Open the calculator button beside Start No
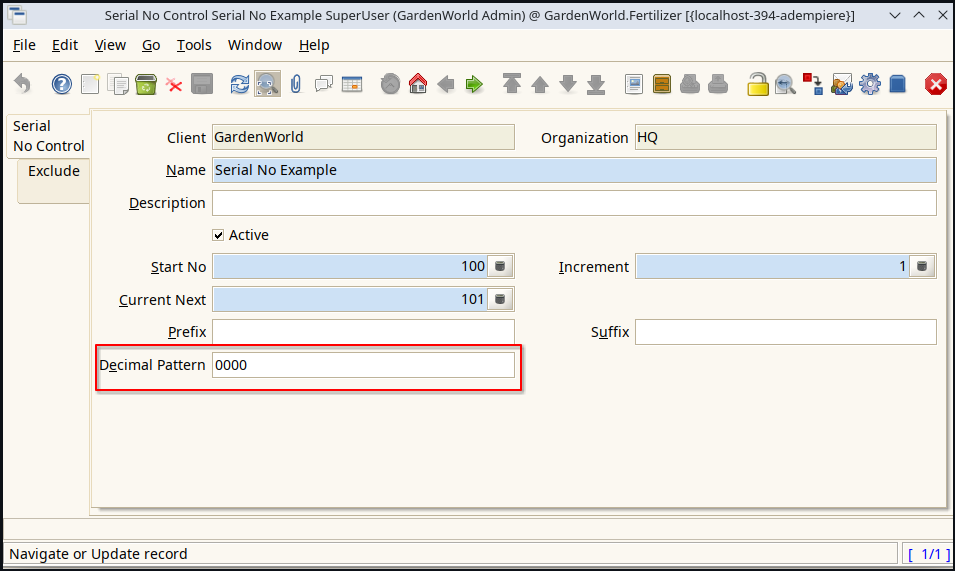 pos(501,267)
